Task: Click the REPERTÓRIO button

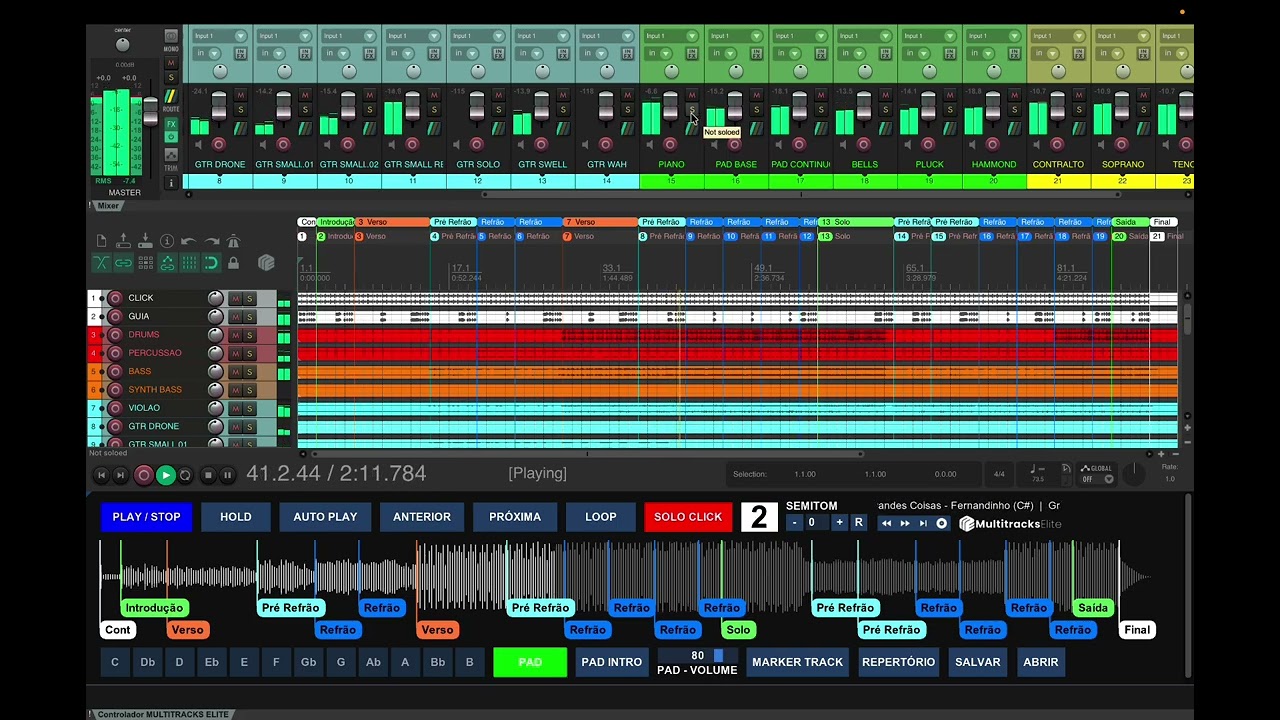Action: point(899,662)
